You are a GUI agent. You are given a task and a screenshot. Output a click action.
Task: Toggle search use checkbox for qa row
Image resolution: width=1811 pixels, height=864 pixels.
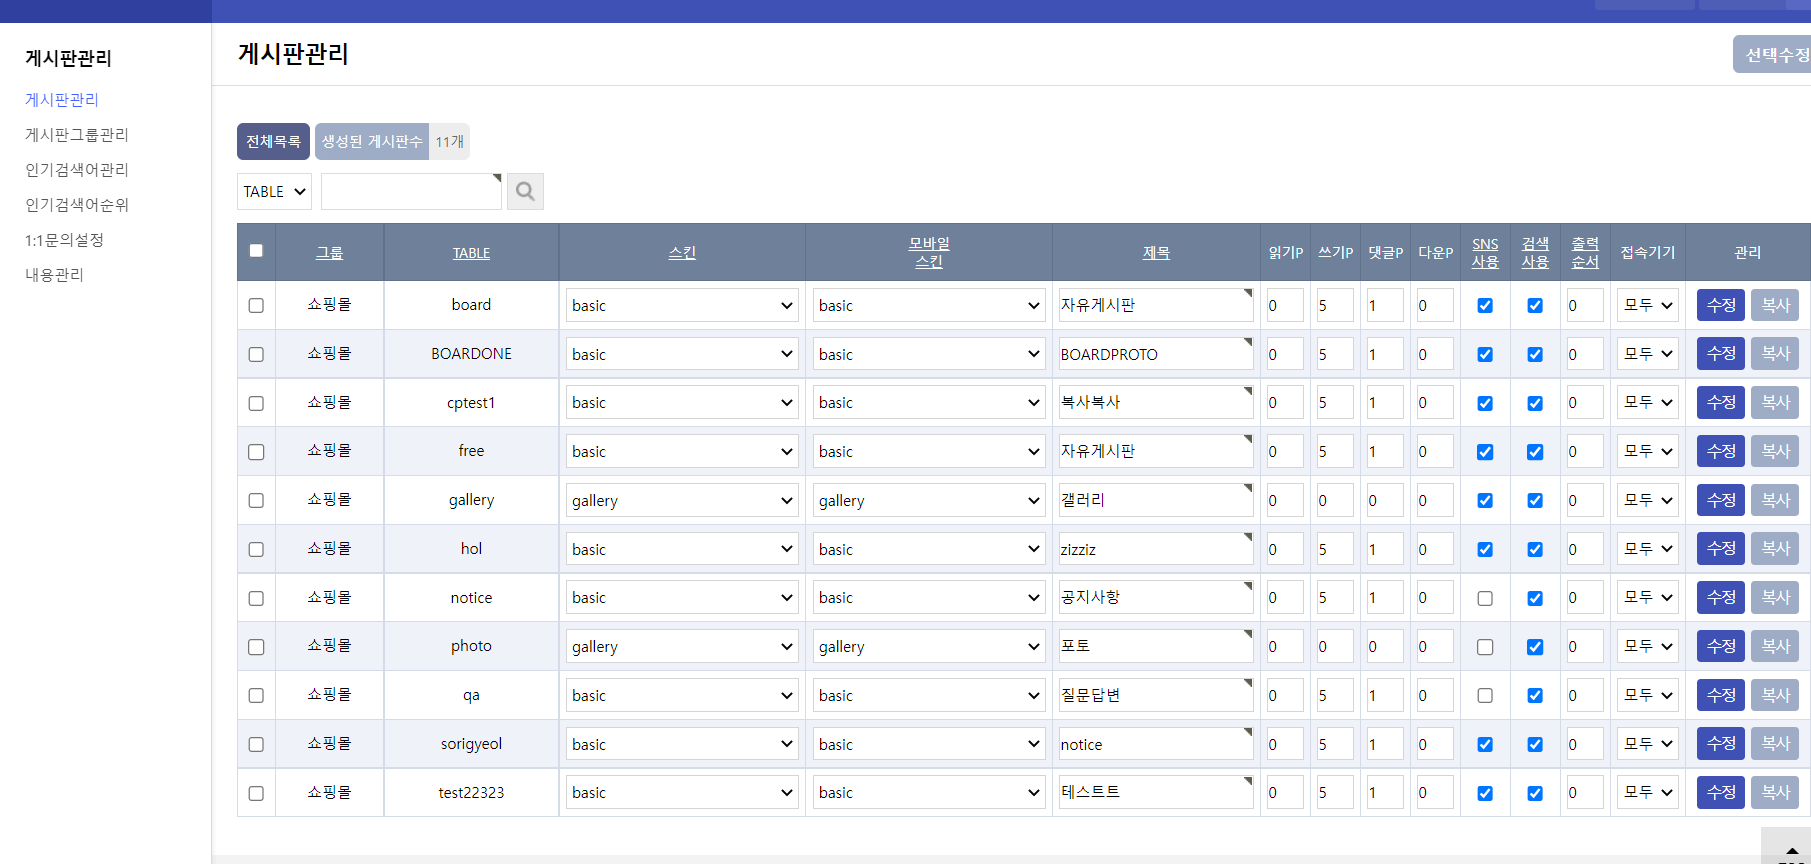tap(1535, 695)
